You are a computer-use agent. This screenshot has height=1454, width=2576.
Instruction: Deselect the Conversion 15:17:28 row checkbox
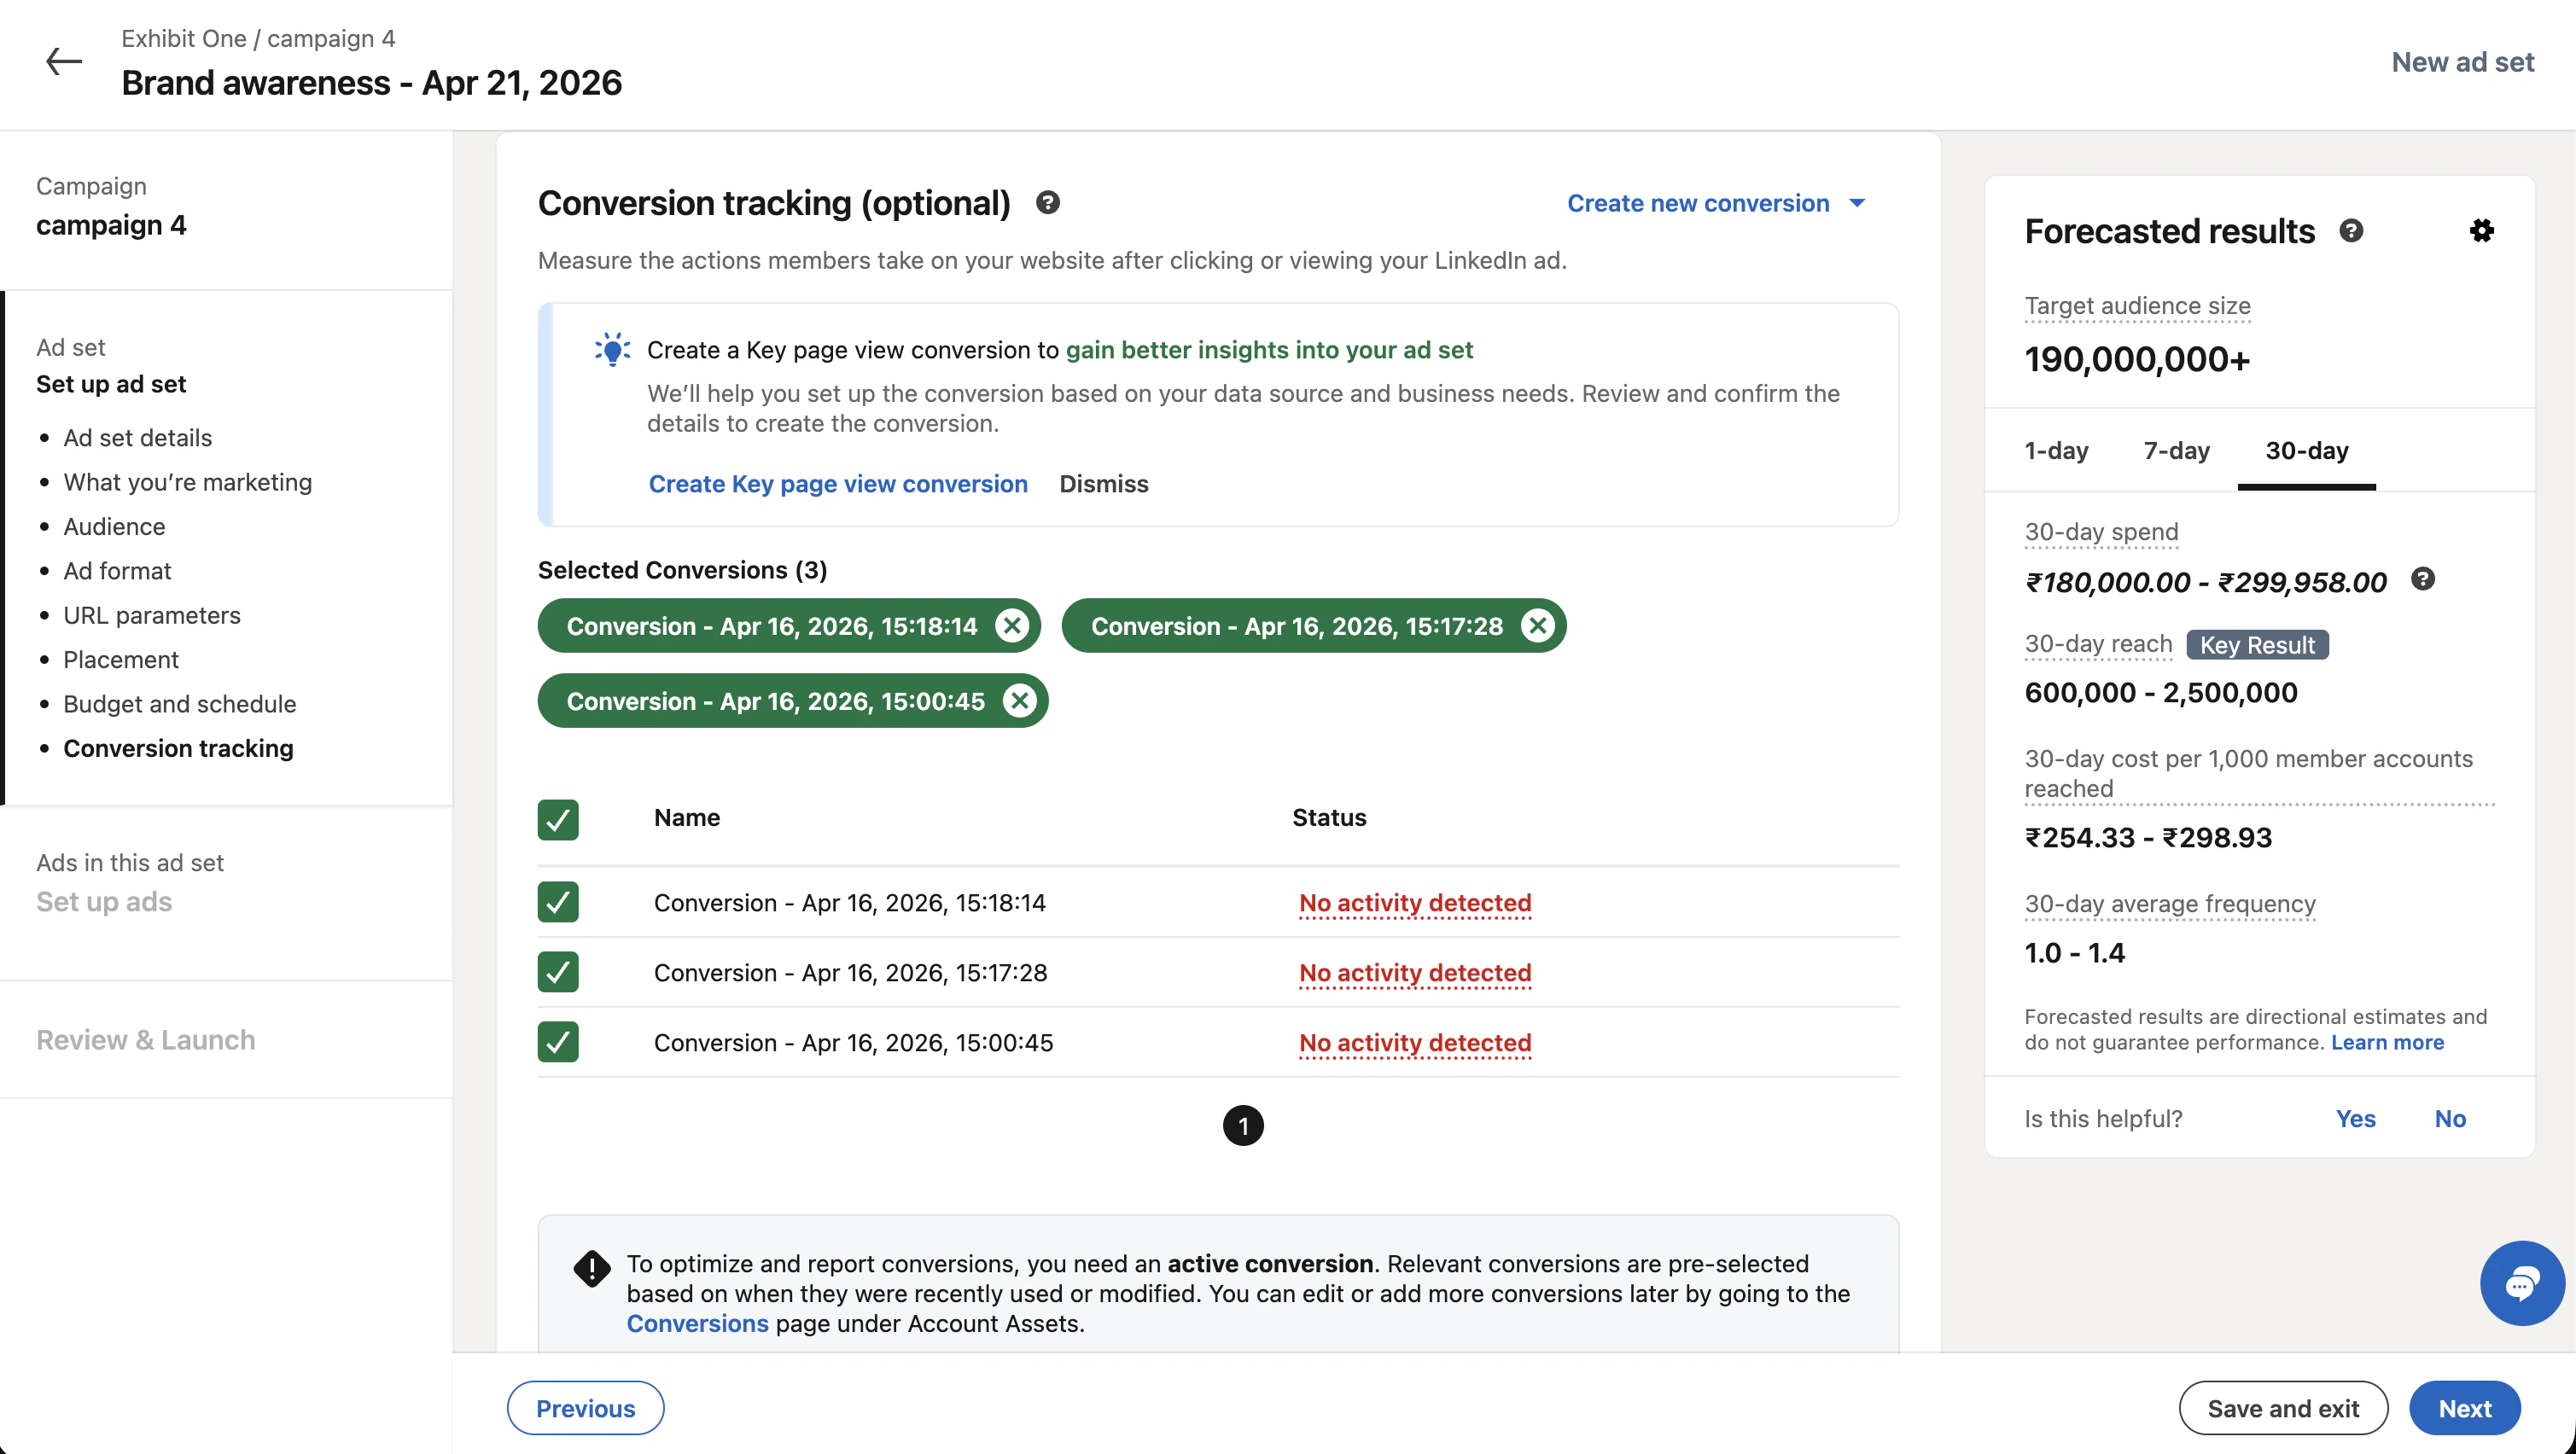pyautogui.click(x=557, y=972)
